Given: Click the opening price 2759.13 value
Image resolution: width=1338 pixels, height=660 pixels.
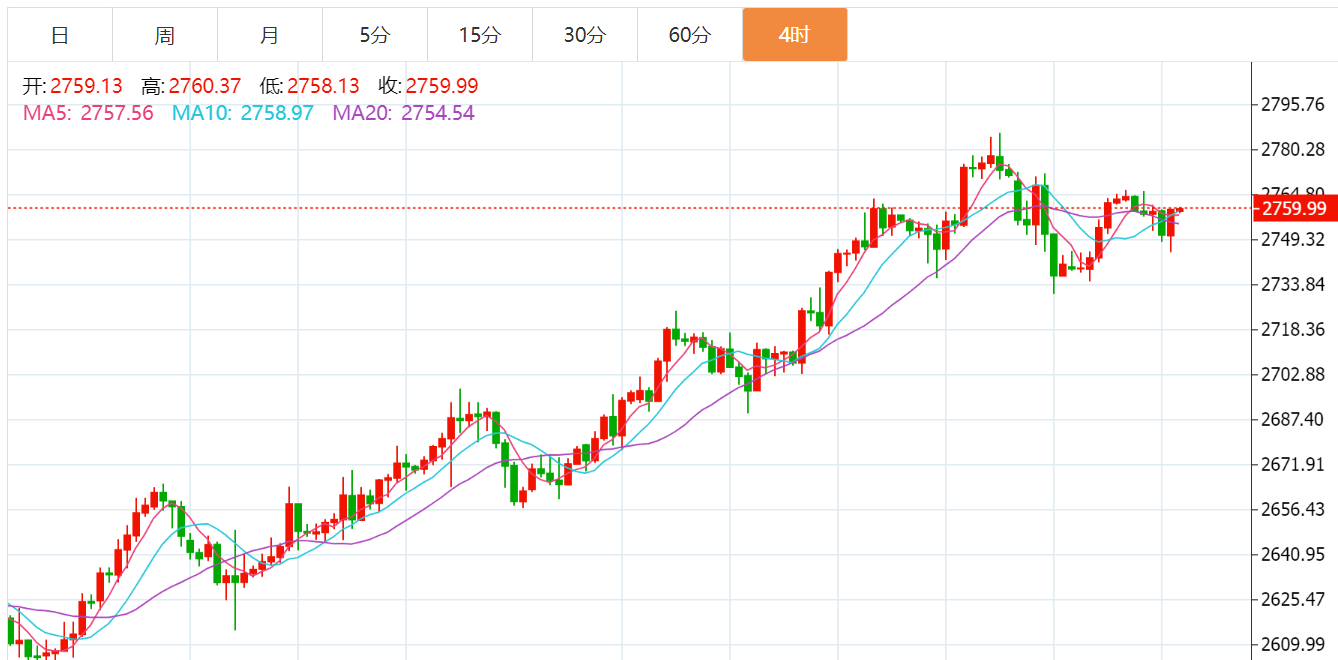Looking at the screenshot, I should pos(86,87).
